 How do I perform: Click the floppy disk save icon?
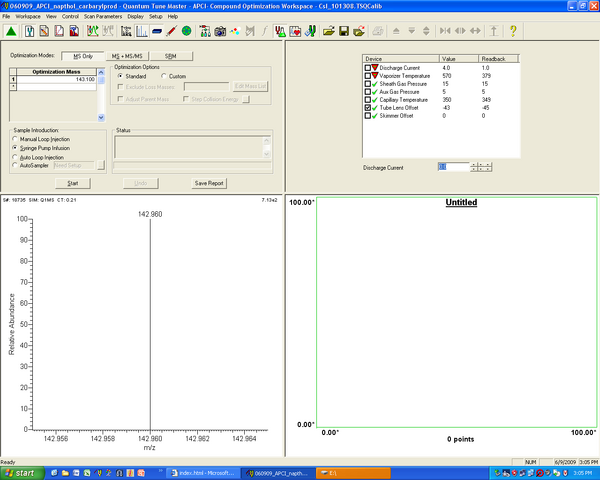coord(344,31)
